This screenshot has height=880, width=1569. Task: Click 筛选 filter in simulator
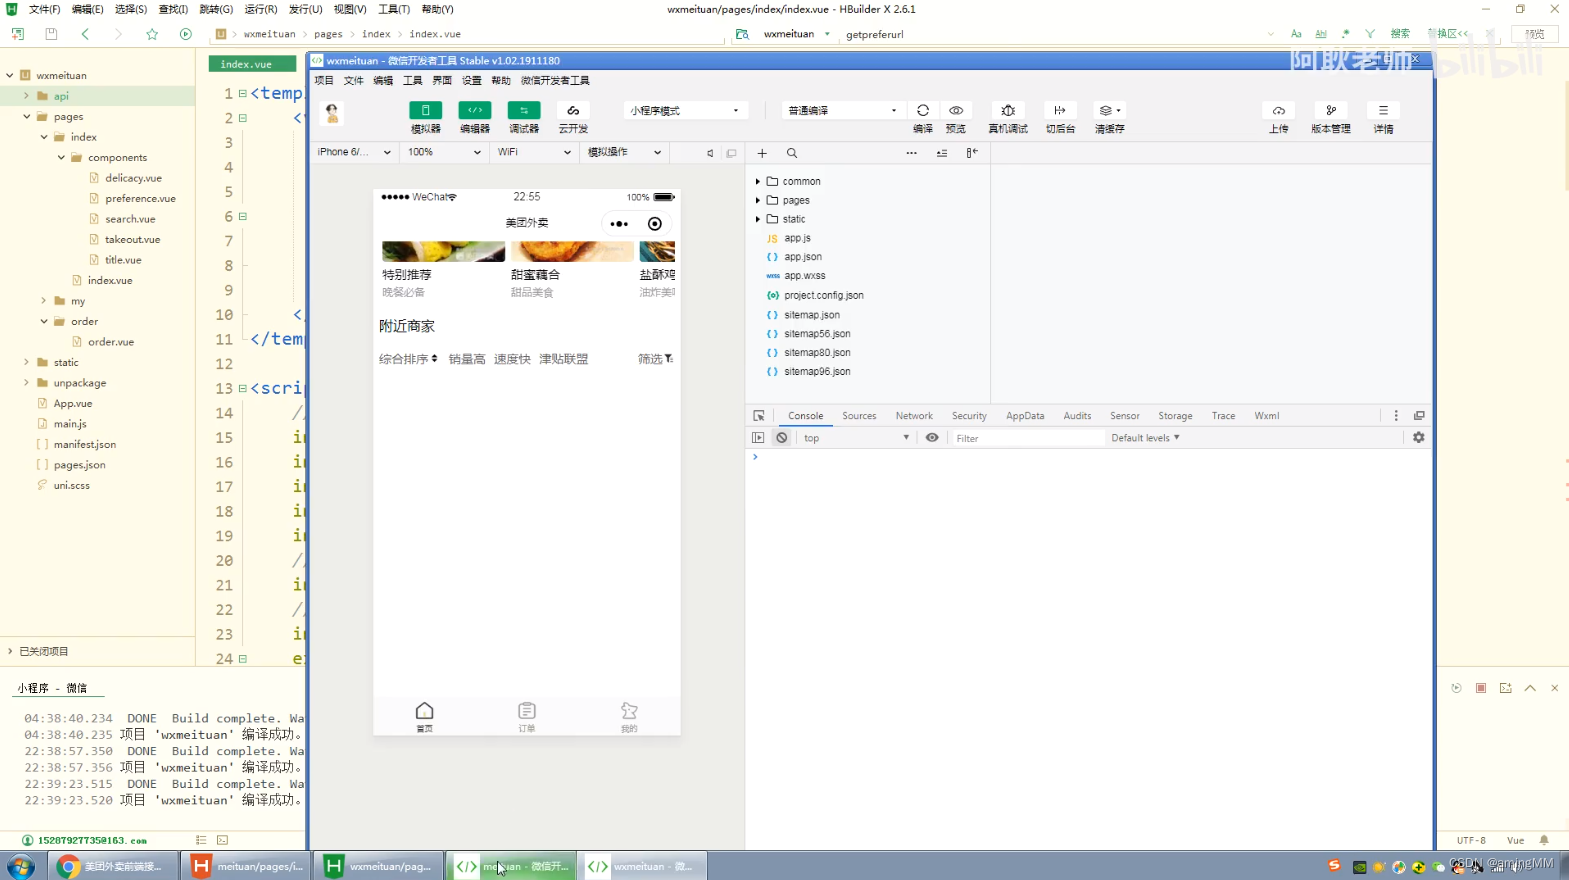656,359
